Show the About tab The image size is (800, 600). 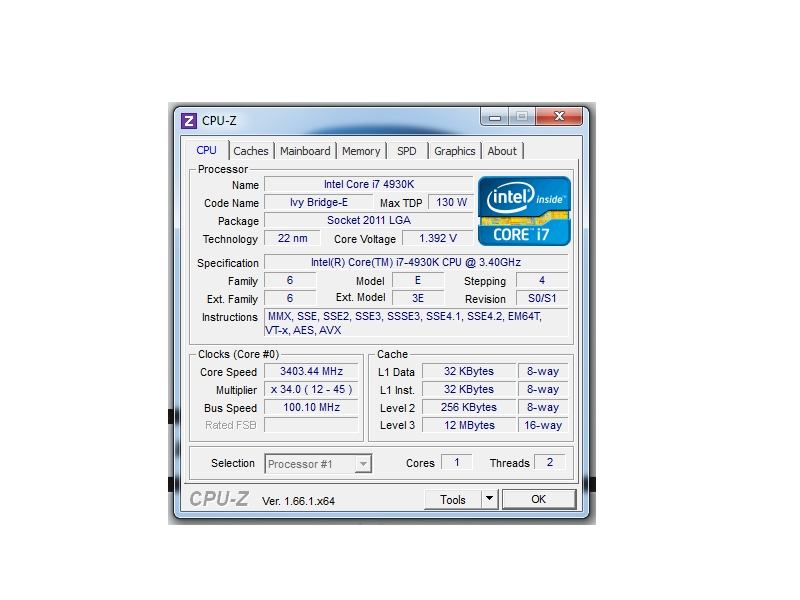502,151
